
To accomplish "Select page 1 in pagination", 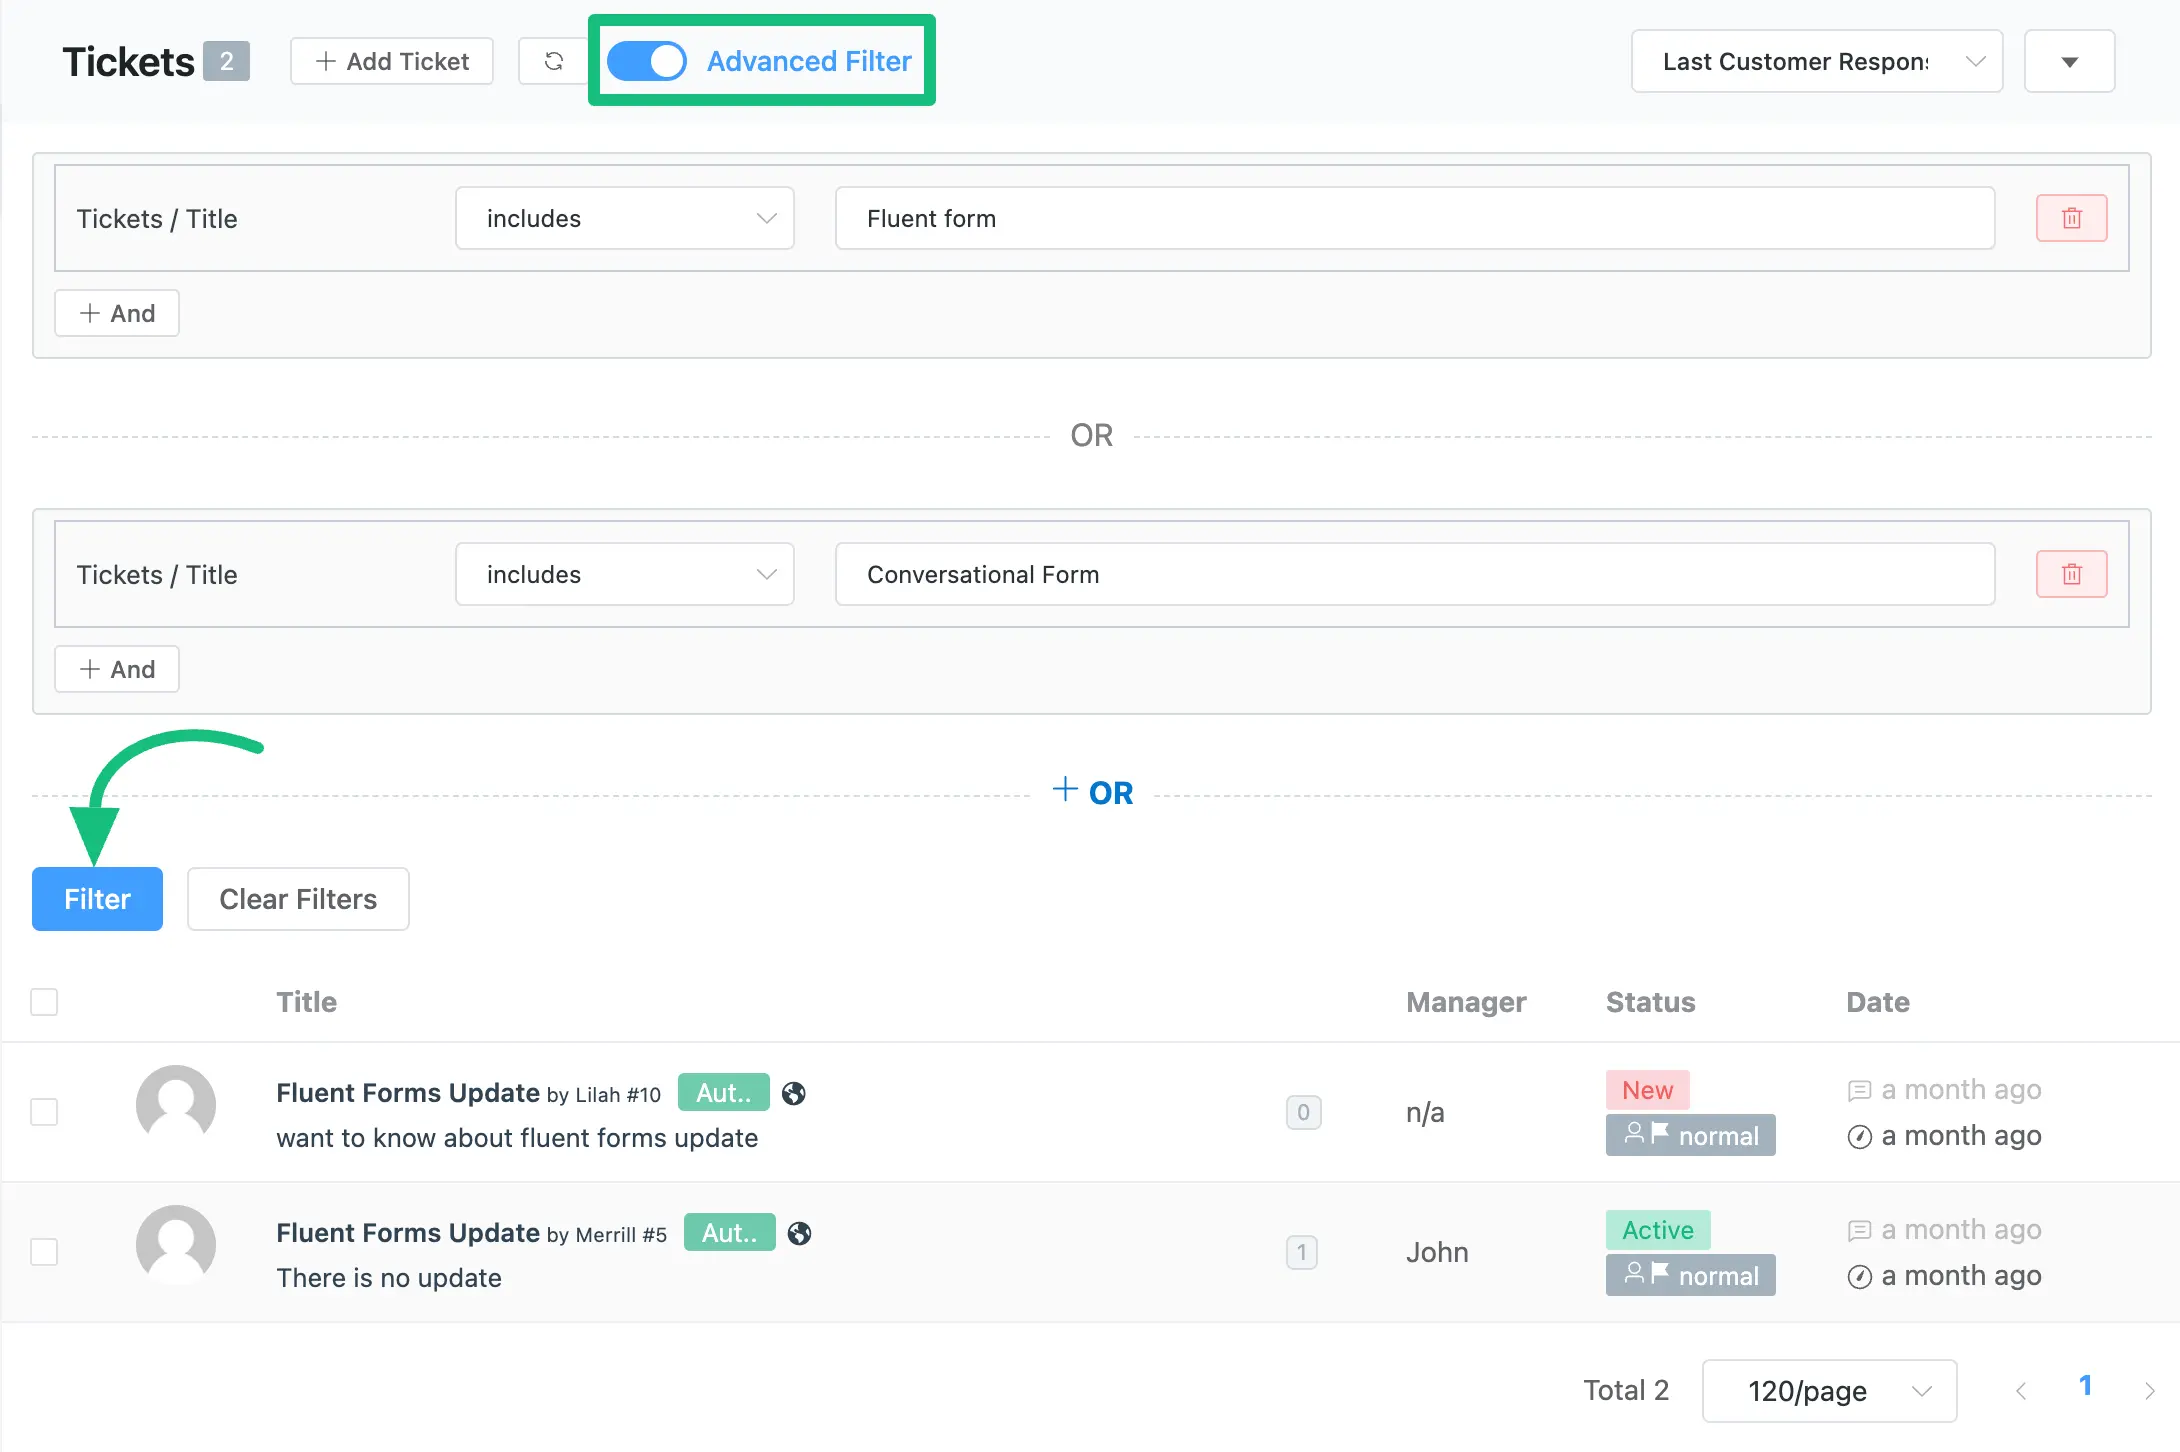I will click(x=2085, y=1386).
